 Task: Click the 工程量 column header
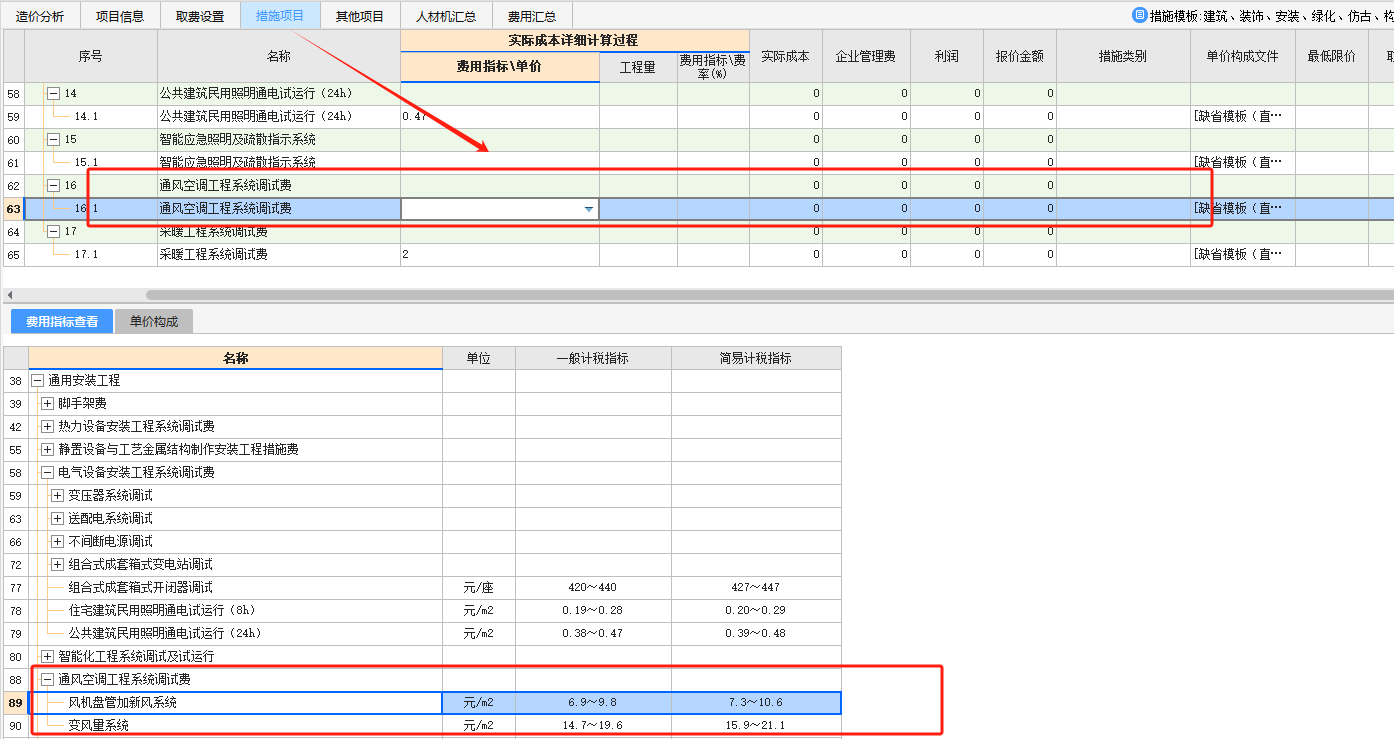point(638,67)
